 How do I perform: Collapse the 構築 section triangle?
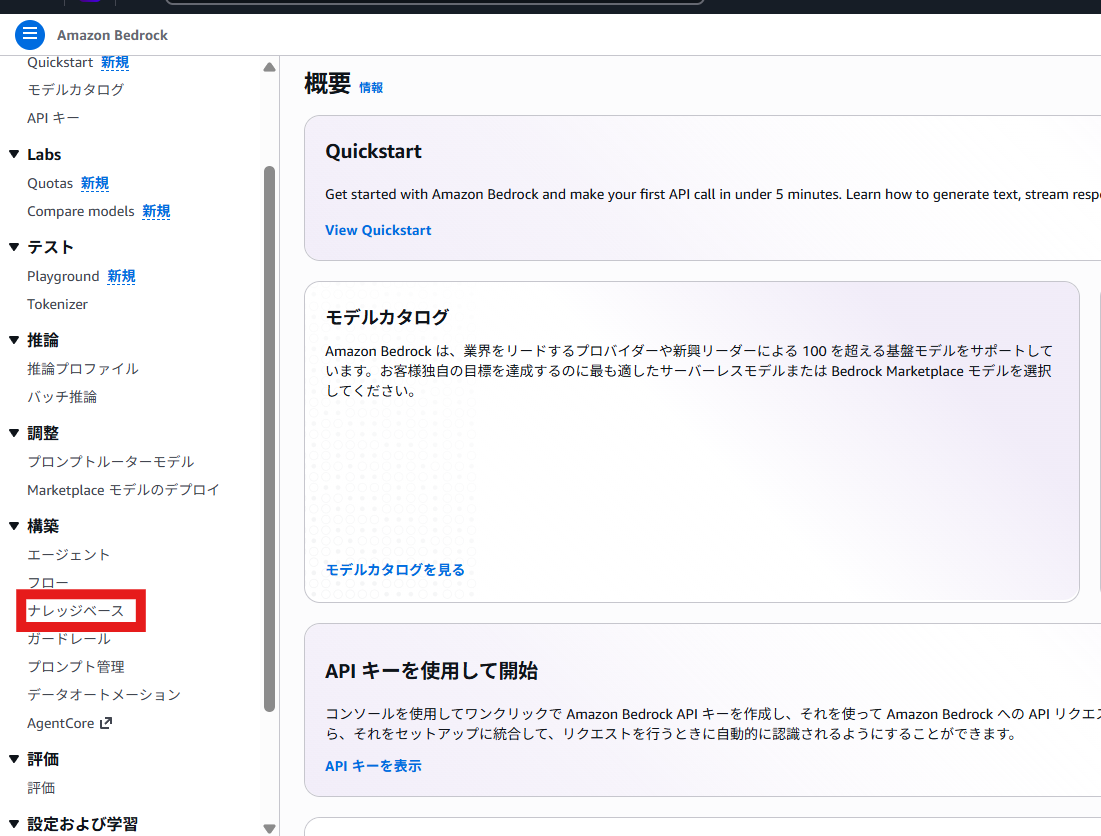pyautogui.click(x=14, y=526)
